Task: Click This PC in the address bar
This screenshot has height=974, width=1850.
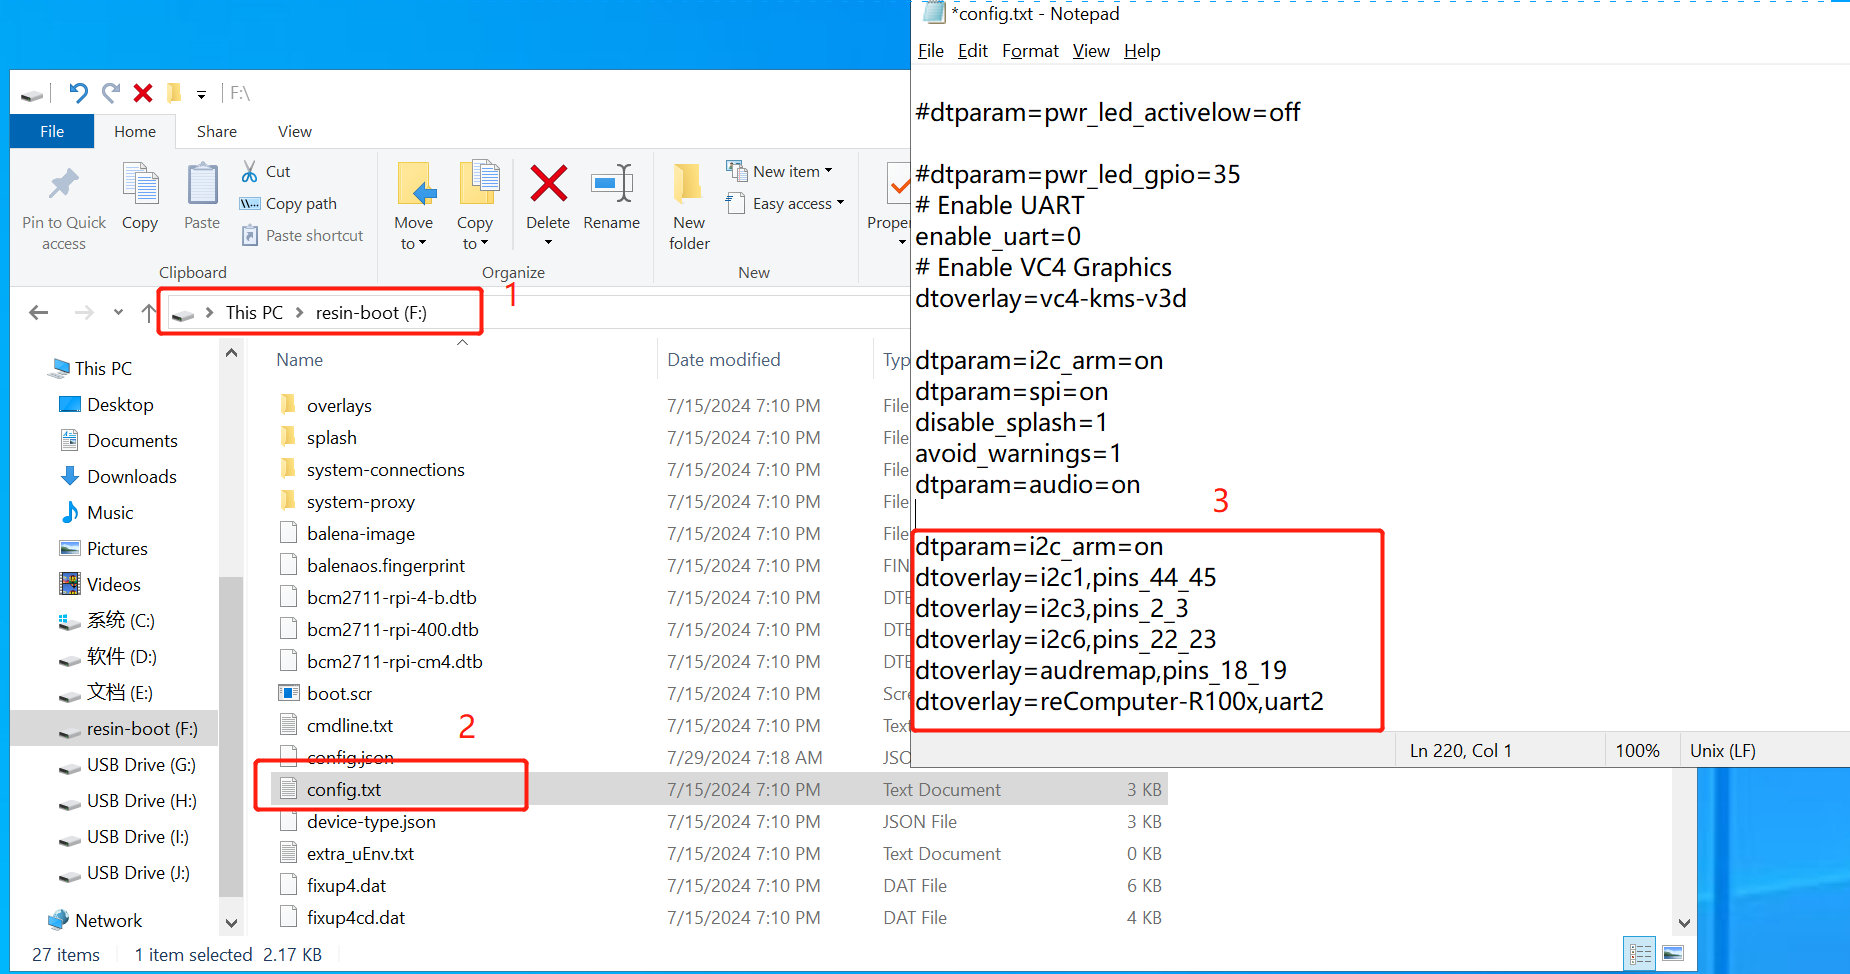Action: (x=254, y=313)
